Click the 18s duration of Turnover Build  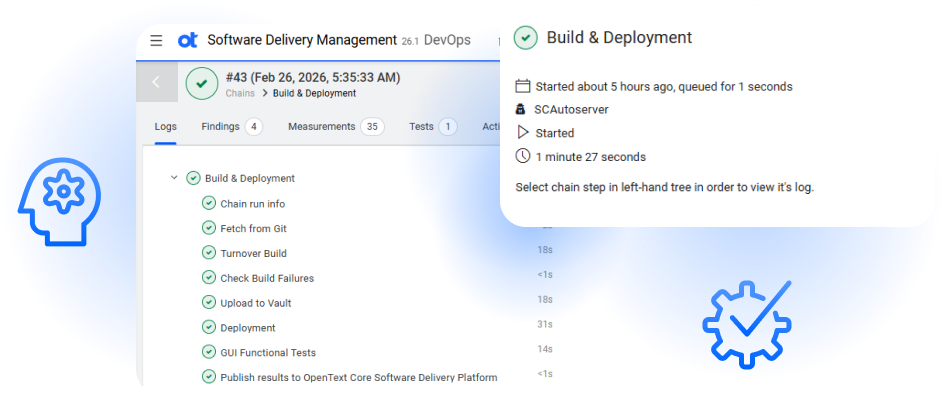[545, 250]
